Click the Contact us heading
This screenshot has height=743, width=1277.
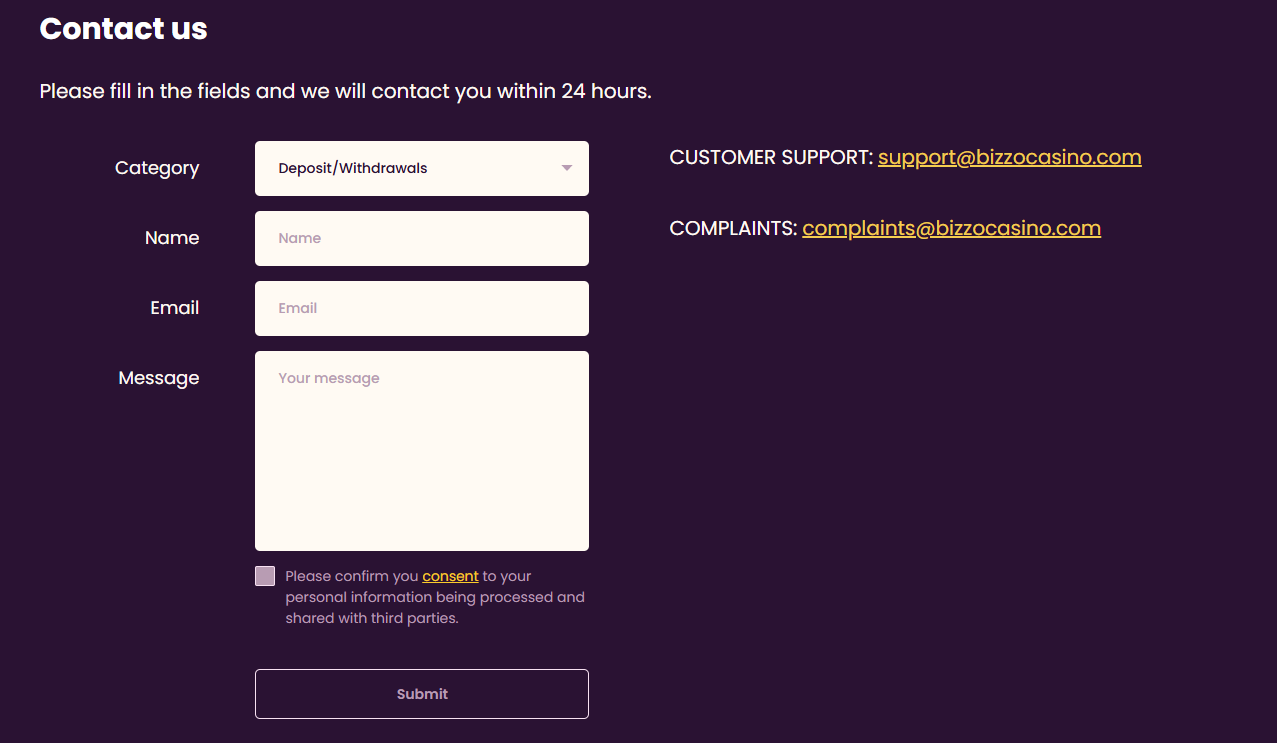(123, 29)
